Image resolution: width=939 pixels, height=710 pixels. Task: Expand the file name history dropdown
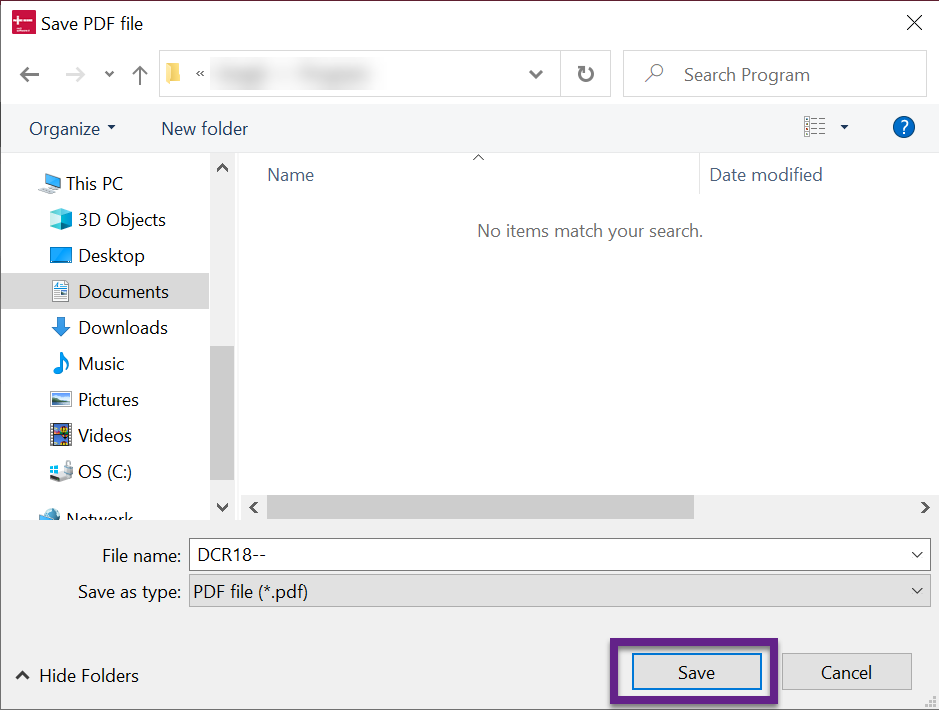918,554
